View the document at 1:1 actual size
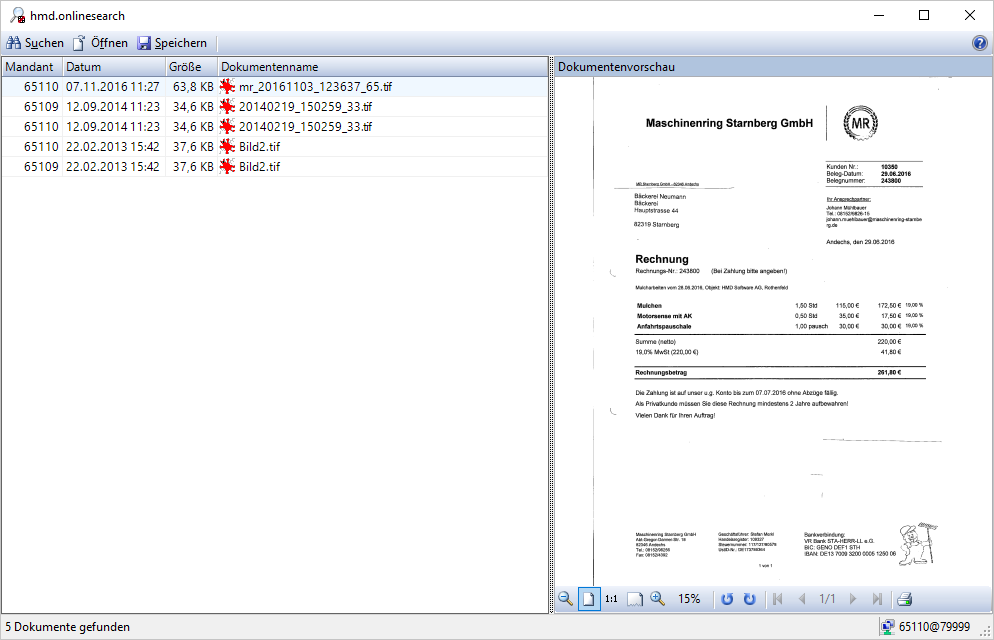 coord(610,599)
